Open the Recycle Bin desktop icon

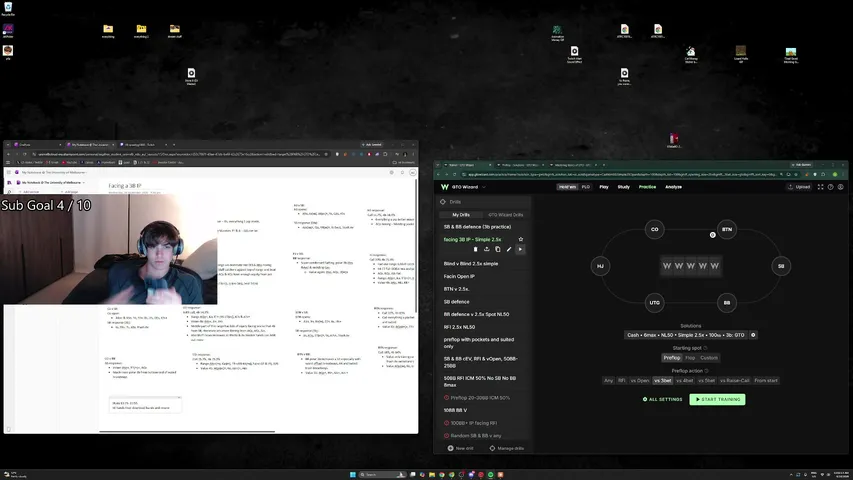click(8, 9)
